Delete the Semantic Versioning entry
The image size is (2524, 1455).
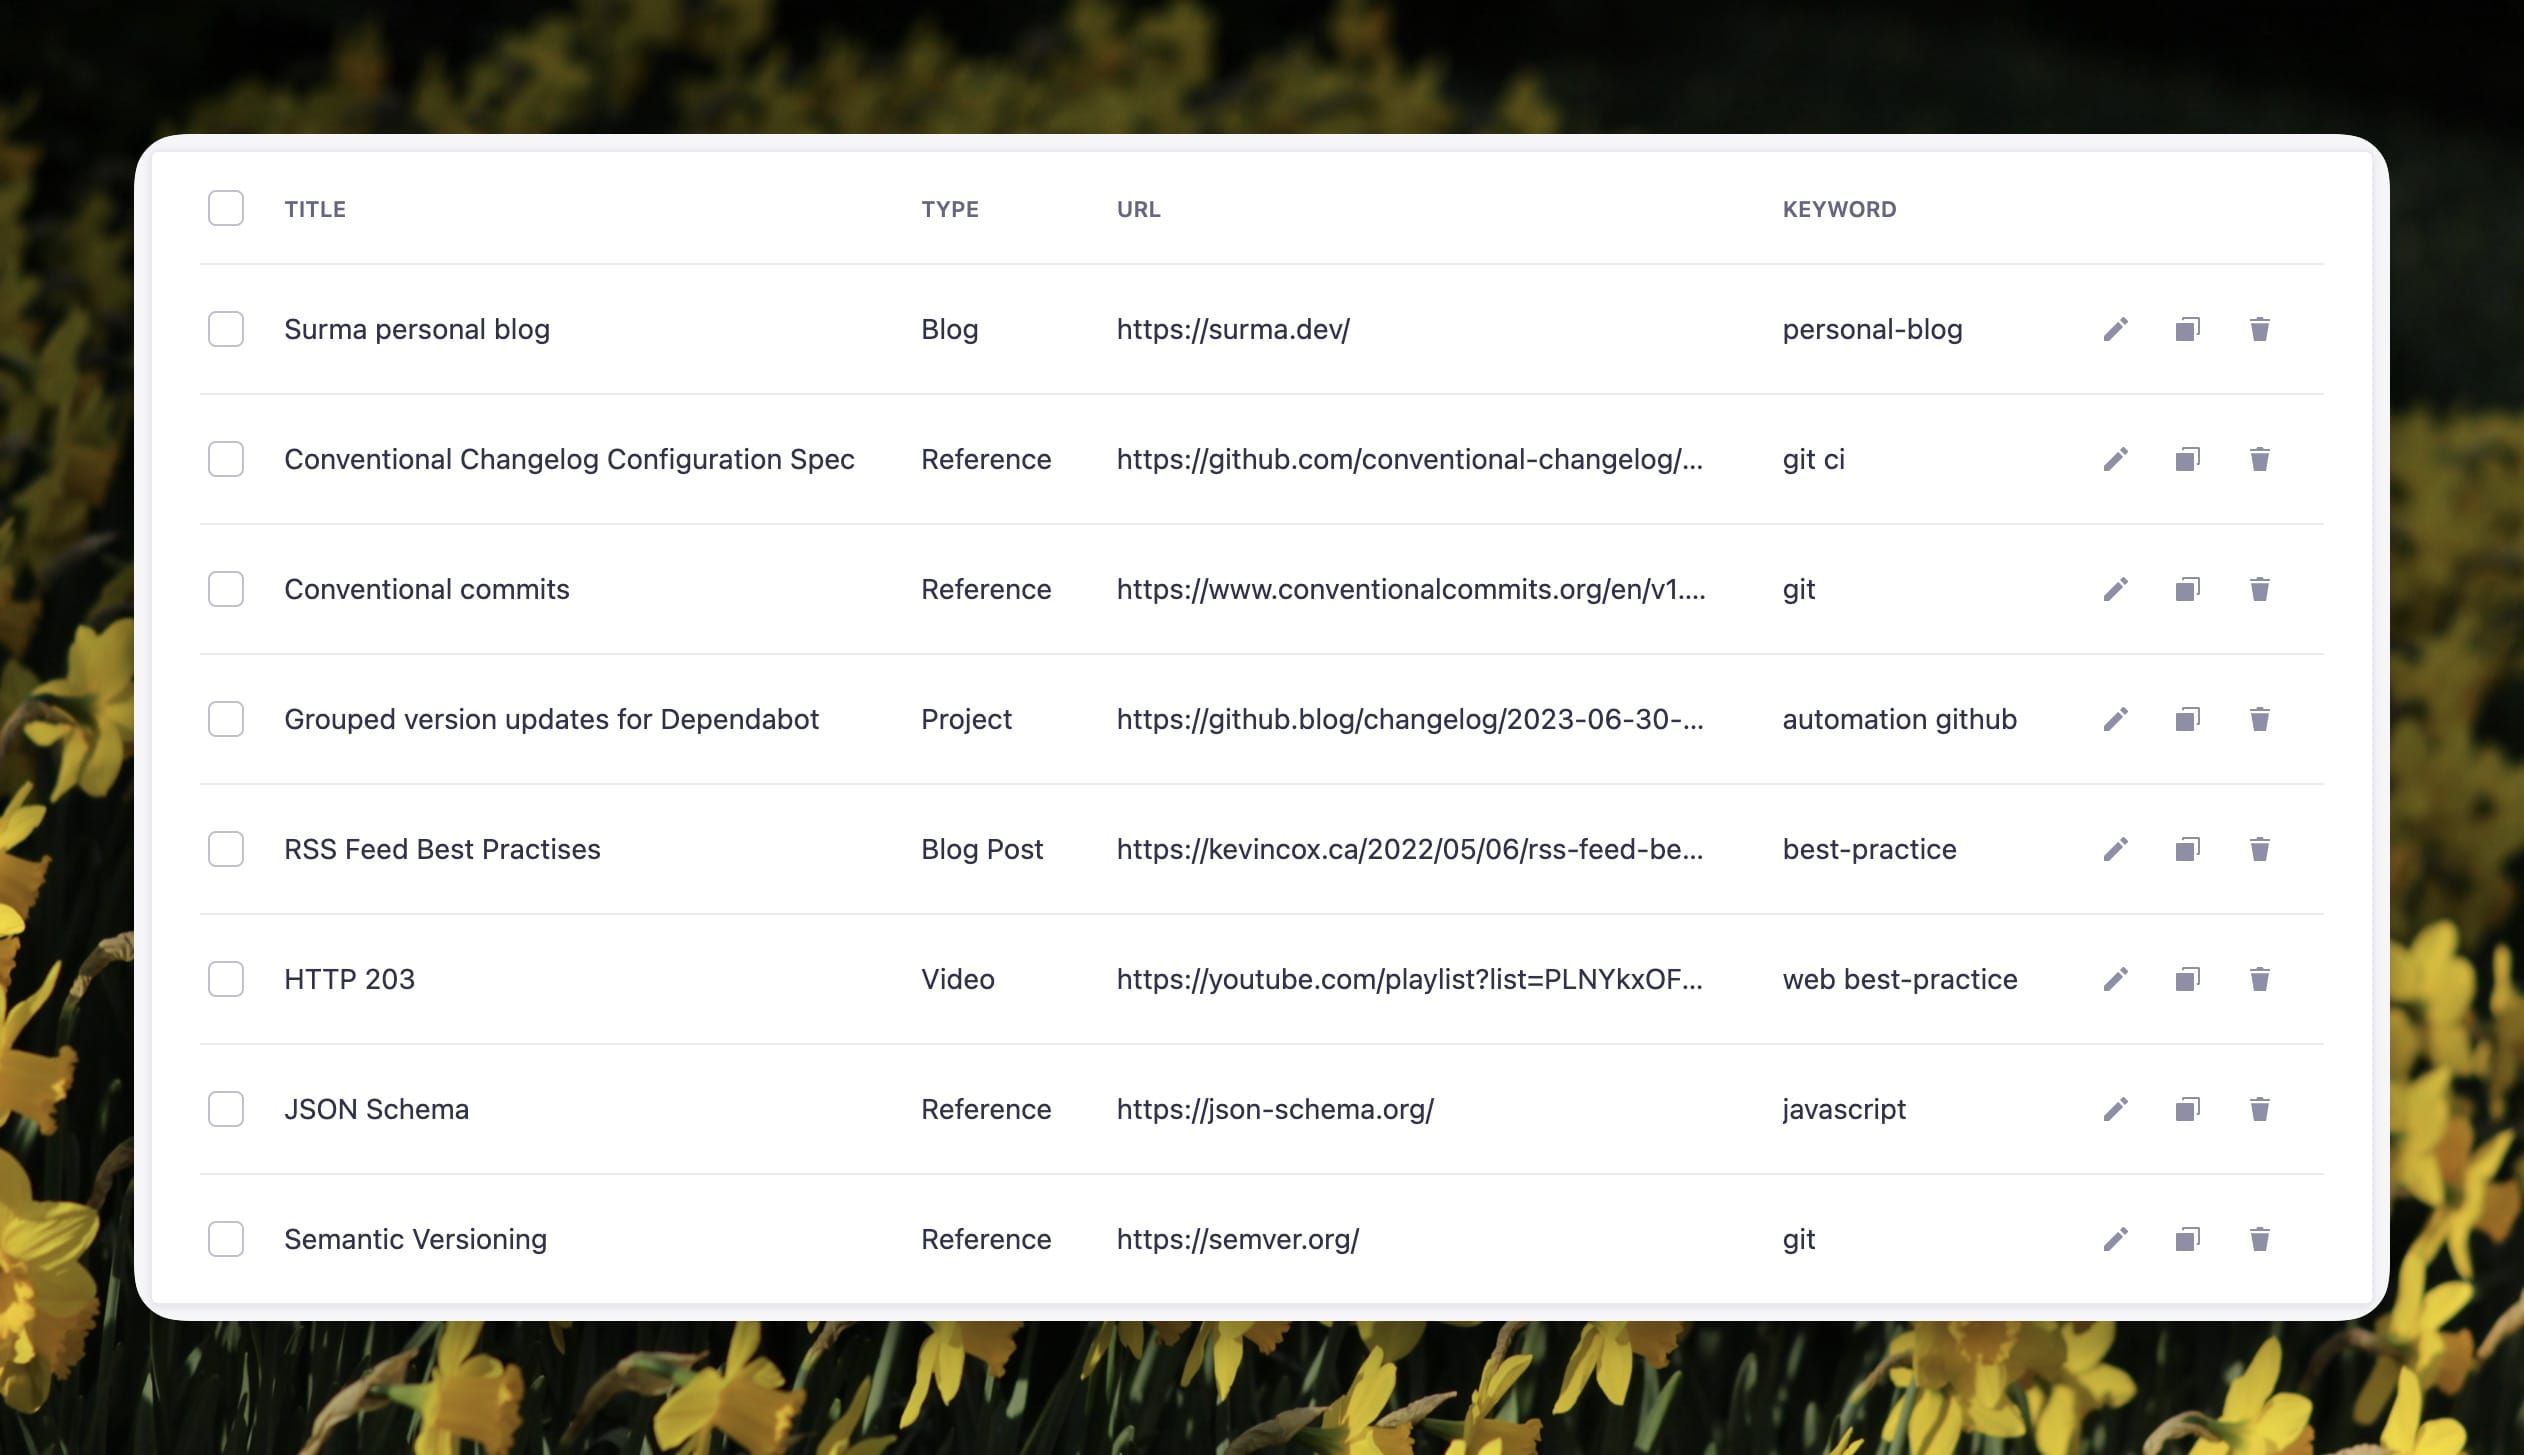[x=2259, y=1239]
